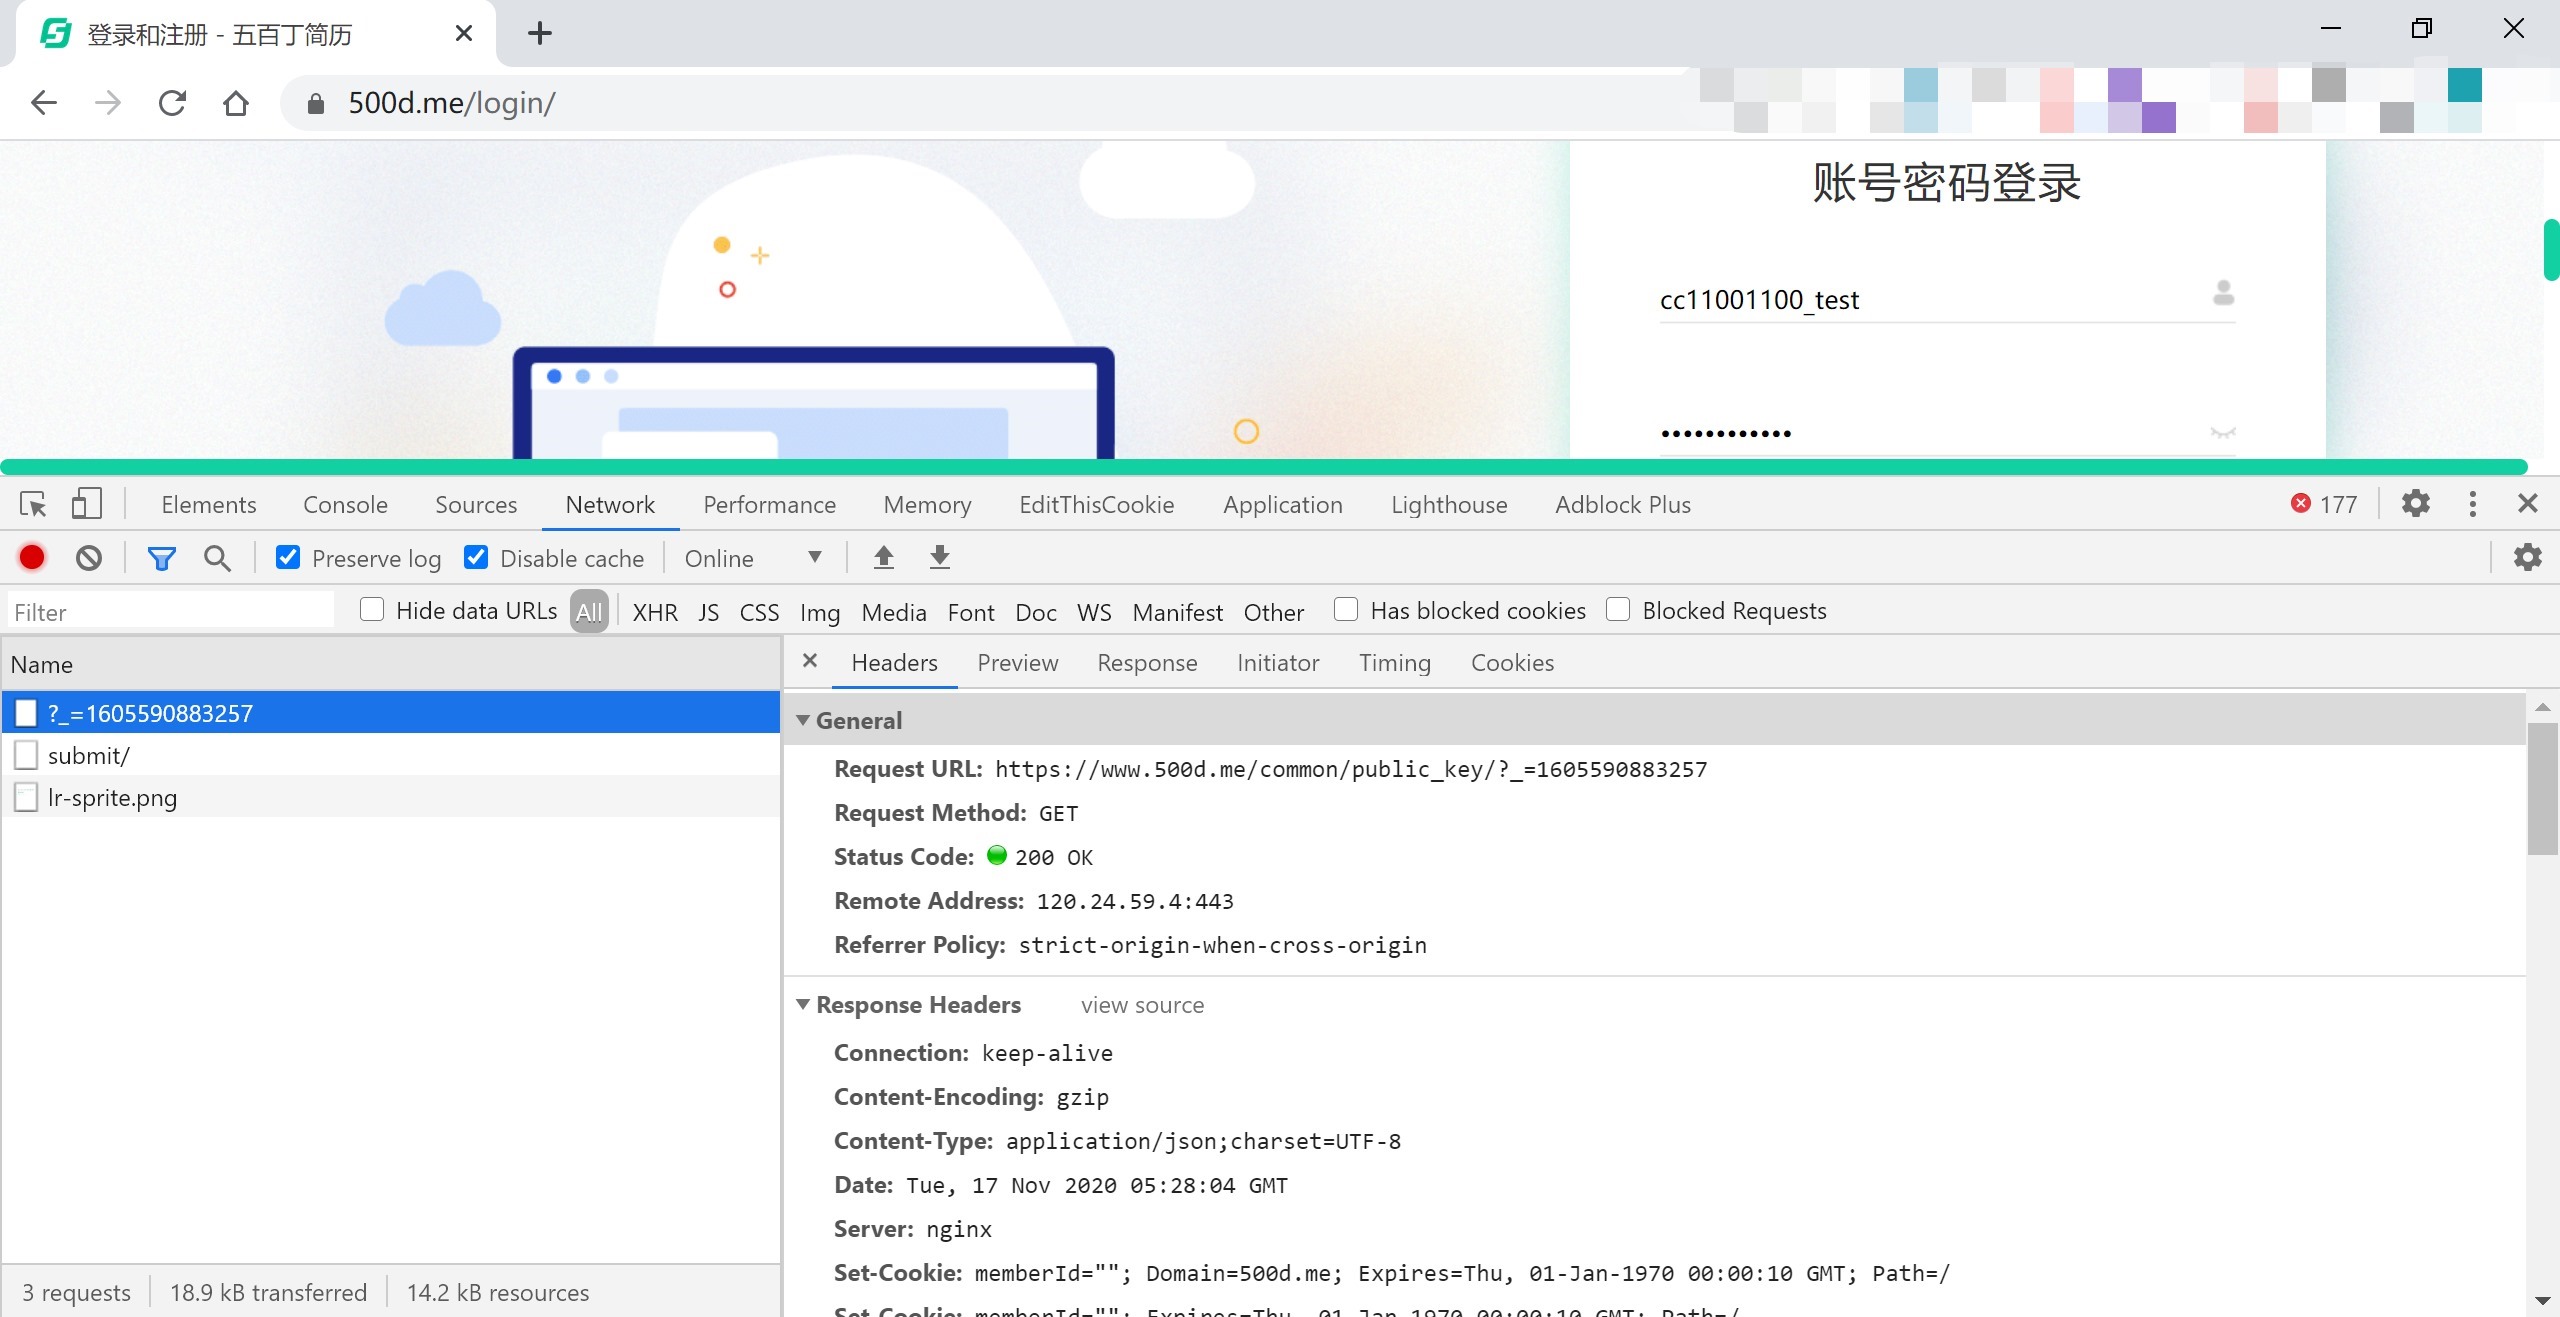The height and width of the screenshot is (1317, 2560).
Task: Open the Performance tab
Action: tap(769, 504)
